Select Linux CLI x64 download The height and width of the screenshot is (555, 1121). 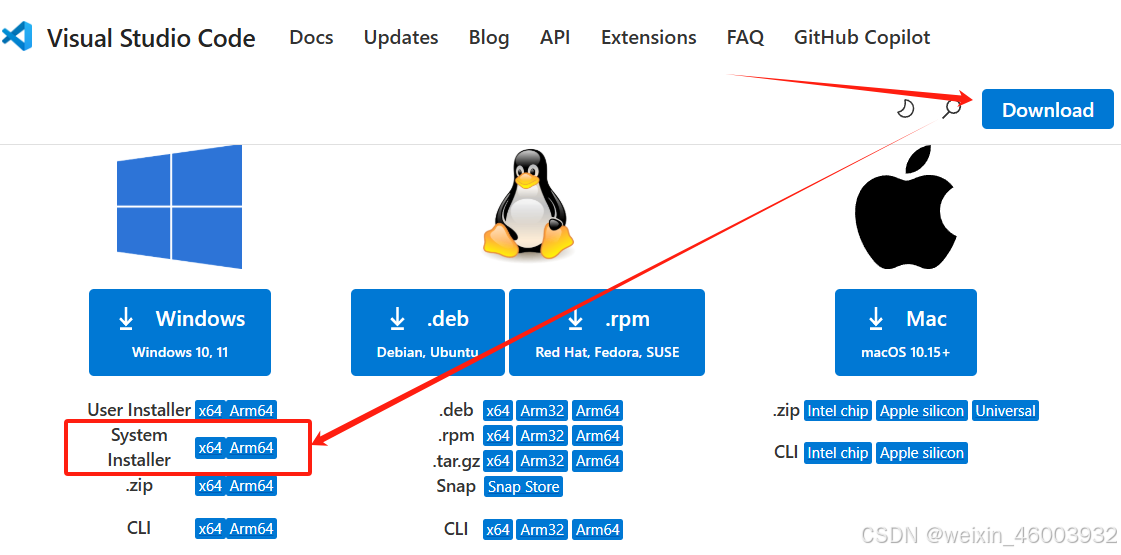498,529
